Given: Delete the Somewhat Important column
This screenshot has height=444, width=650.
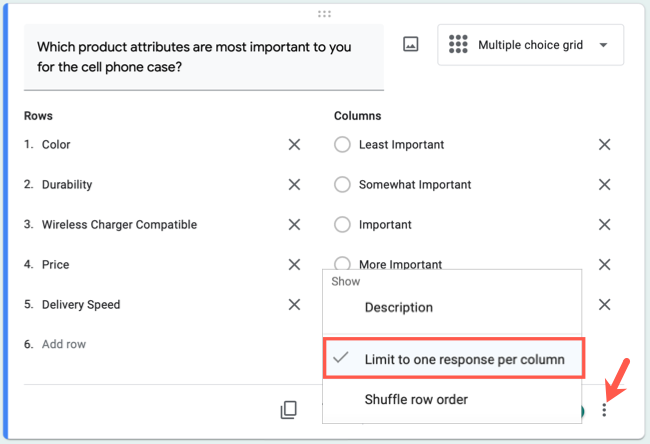Looking at the screenshot, I should pos(604,185).
